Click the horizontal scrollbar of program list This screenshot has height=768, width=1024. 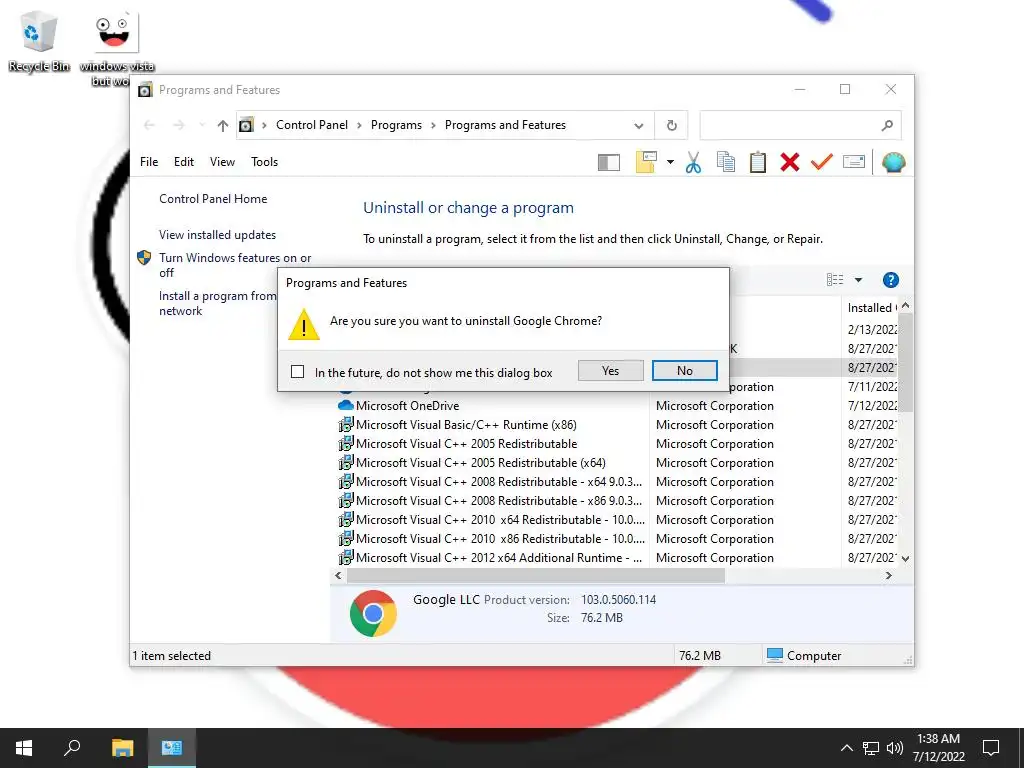(536, 576)
